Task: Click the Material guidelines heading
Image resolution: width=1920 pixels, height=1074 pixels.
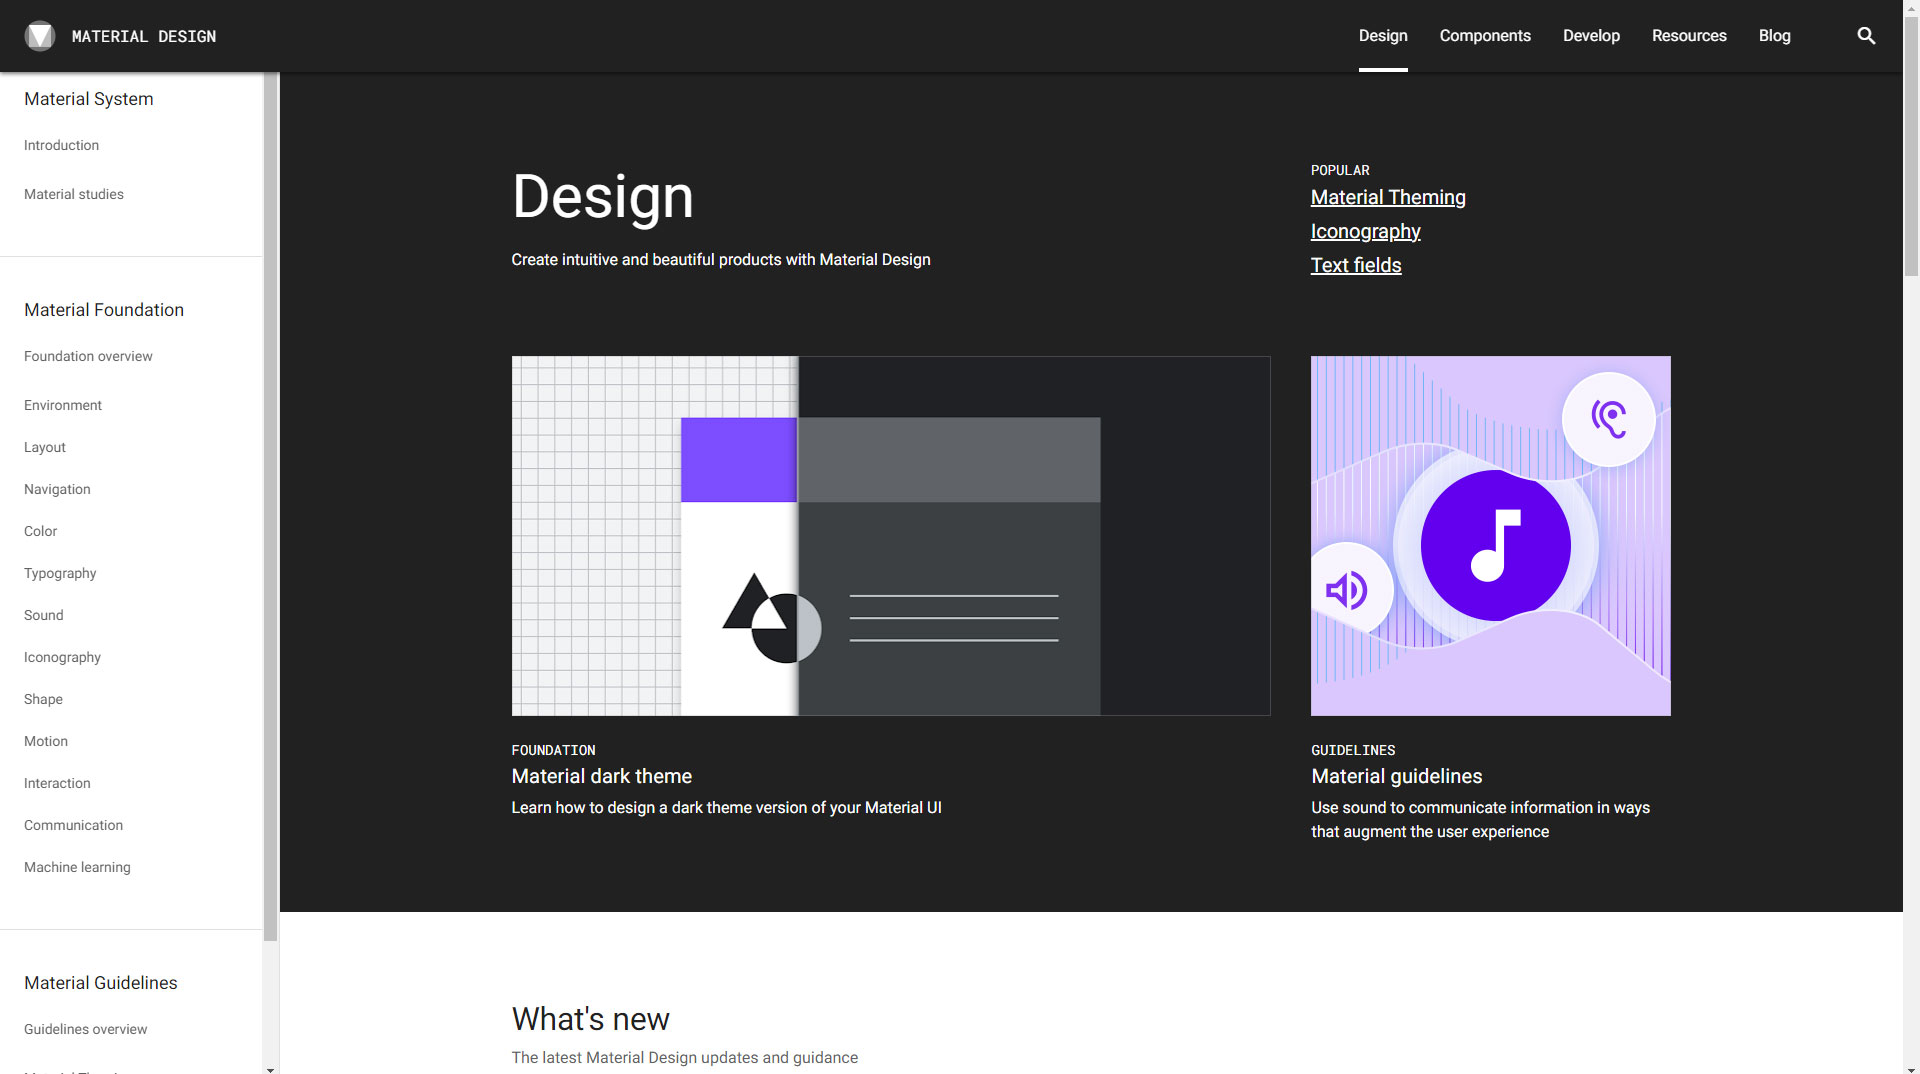Action: click(1397, 777)
